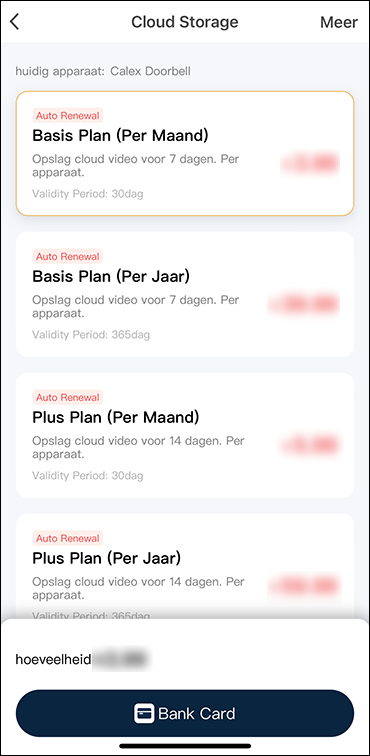Click blurred price of Basis Plan Per Maand

pyautogui.click(x=310, y=164)
